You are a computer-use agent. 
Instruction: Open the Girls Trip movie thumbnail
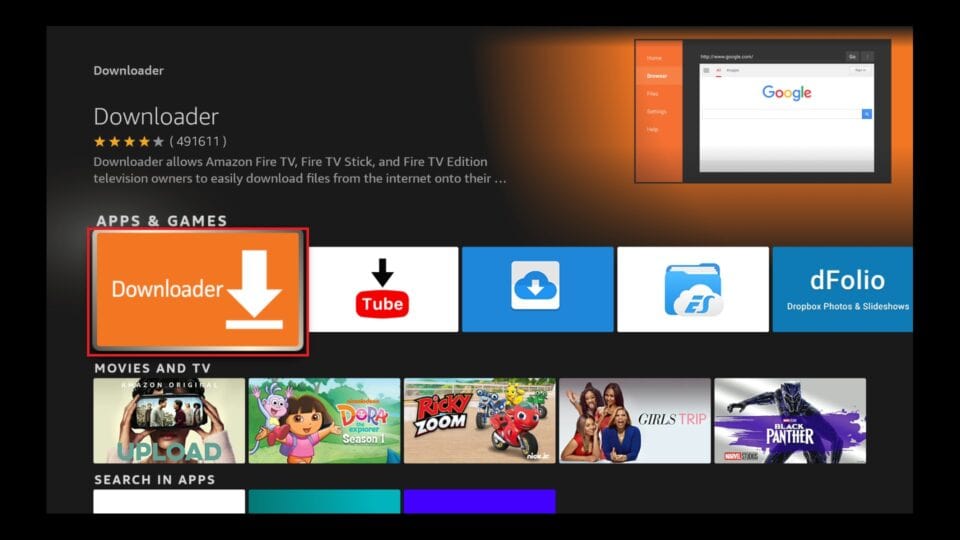[635, 421]
